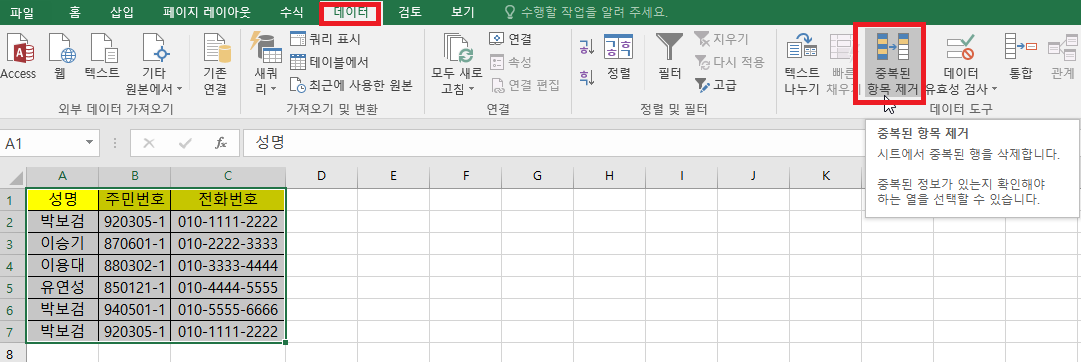Screen dimensions: 1081x362
Task: Sort ascending with the 오름차순 icon
Action: [586, 48]
